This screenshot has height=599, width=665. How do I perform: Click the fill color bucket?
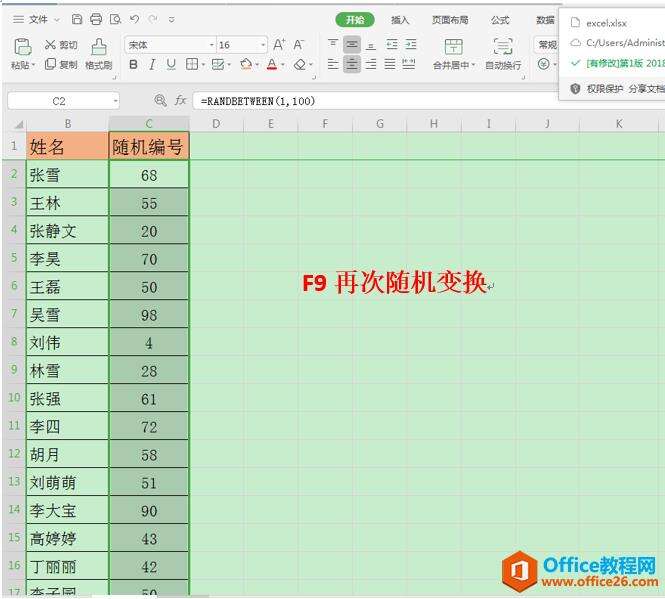pyautogui.click(x=246, y=64)
